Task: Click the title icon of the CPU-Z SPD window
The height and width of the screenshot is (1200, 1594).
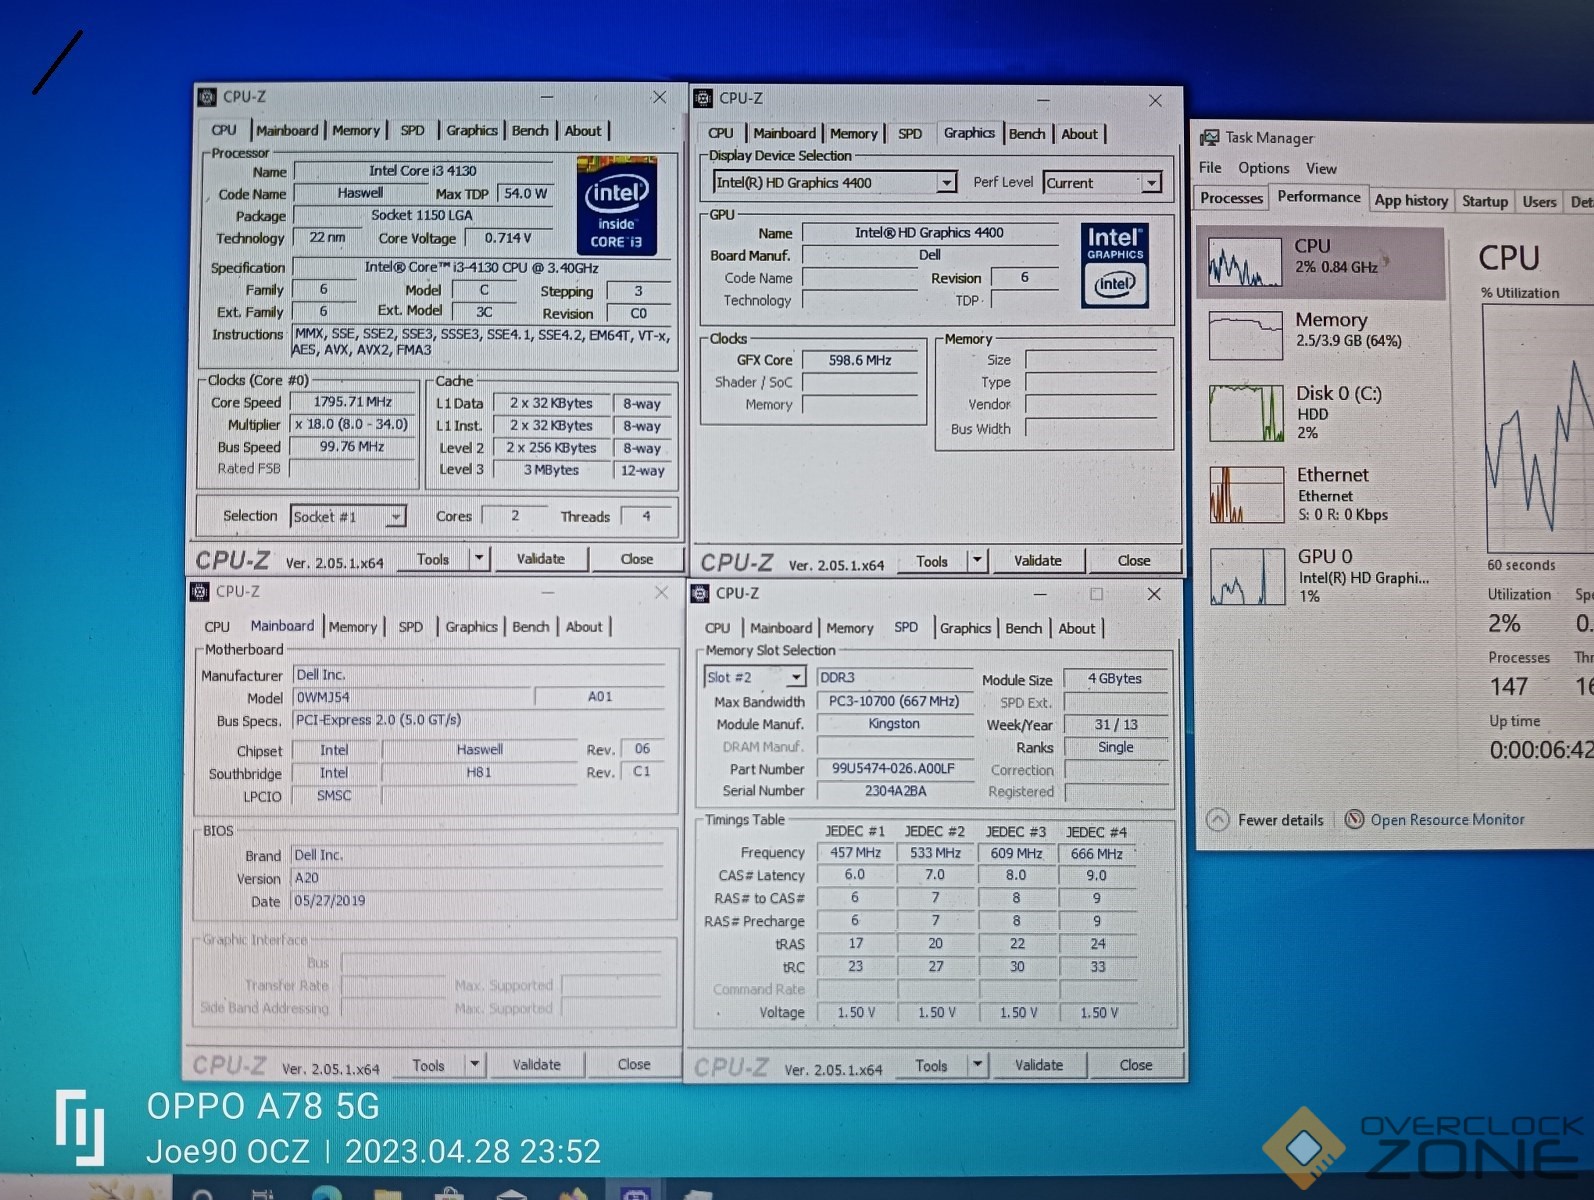Action: click(700, 593)
